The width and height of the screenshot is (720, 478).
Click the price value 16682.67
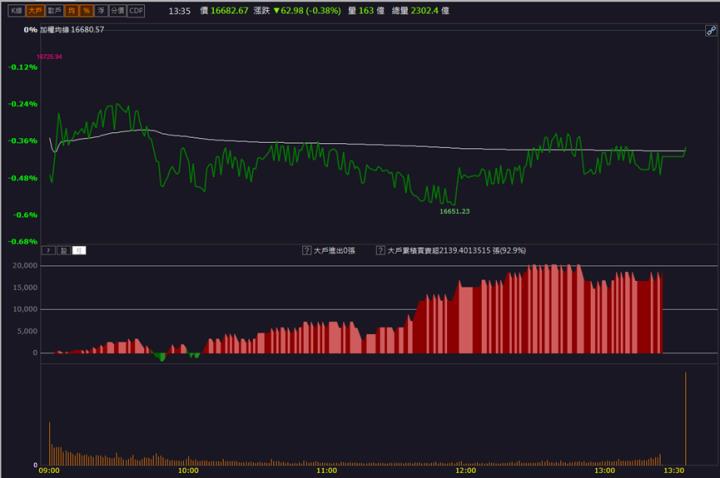(230, 11)
